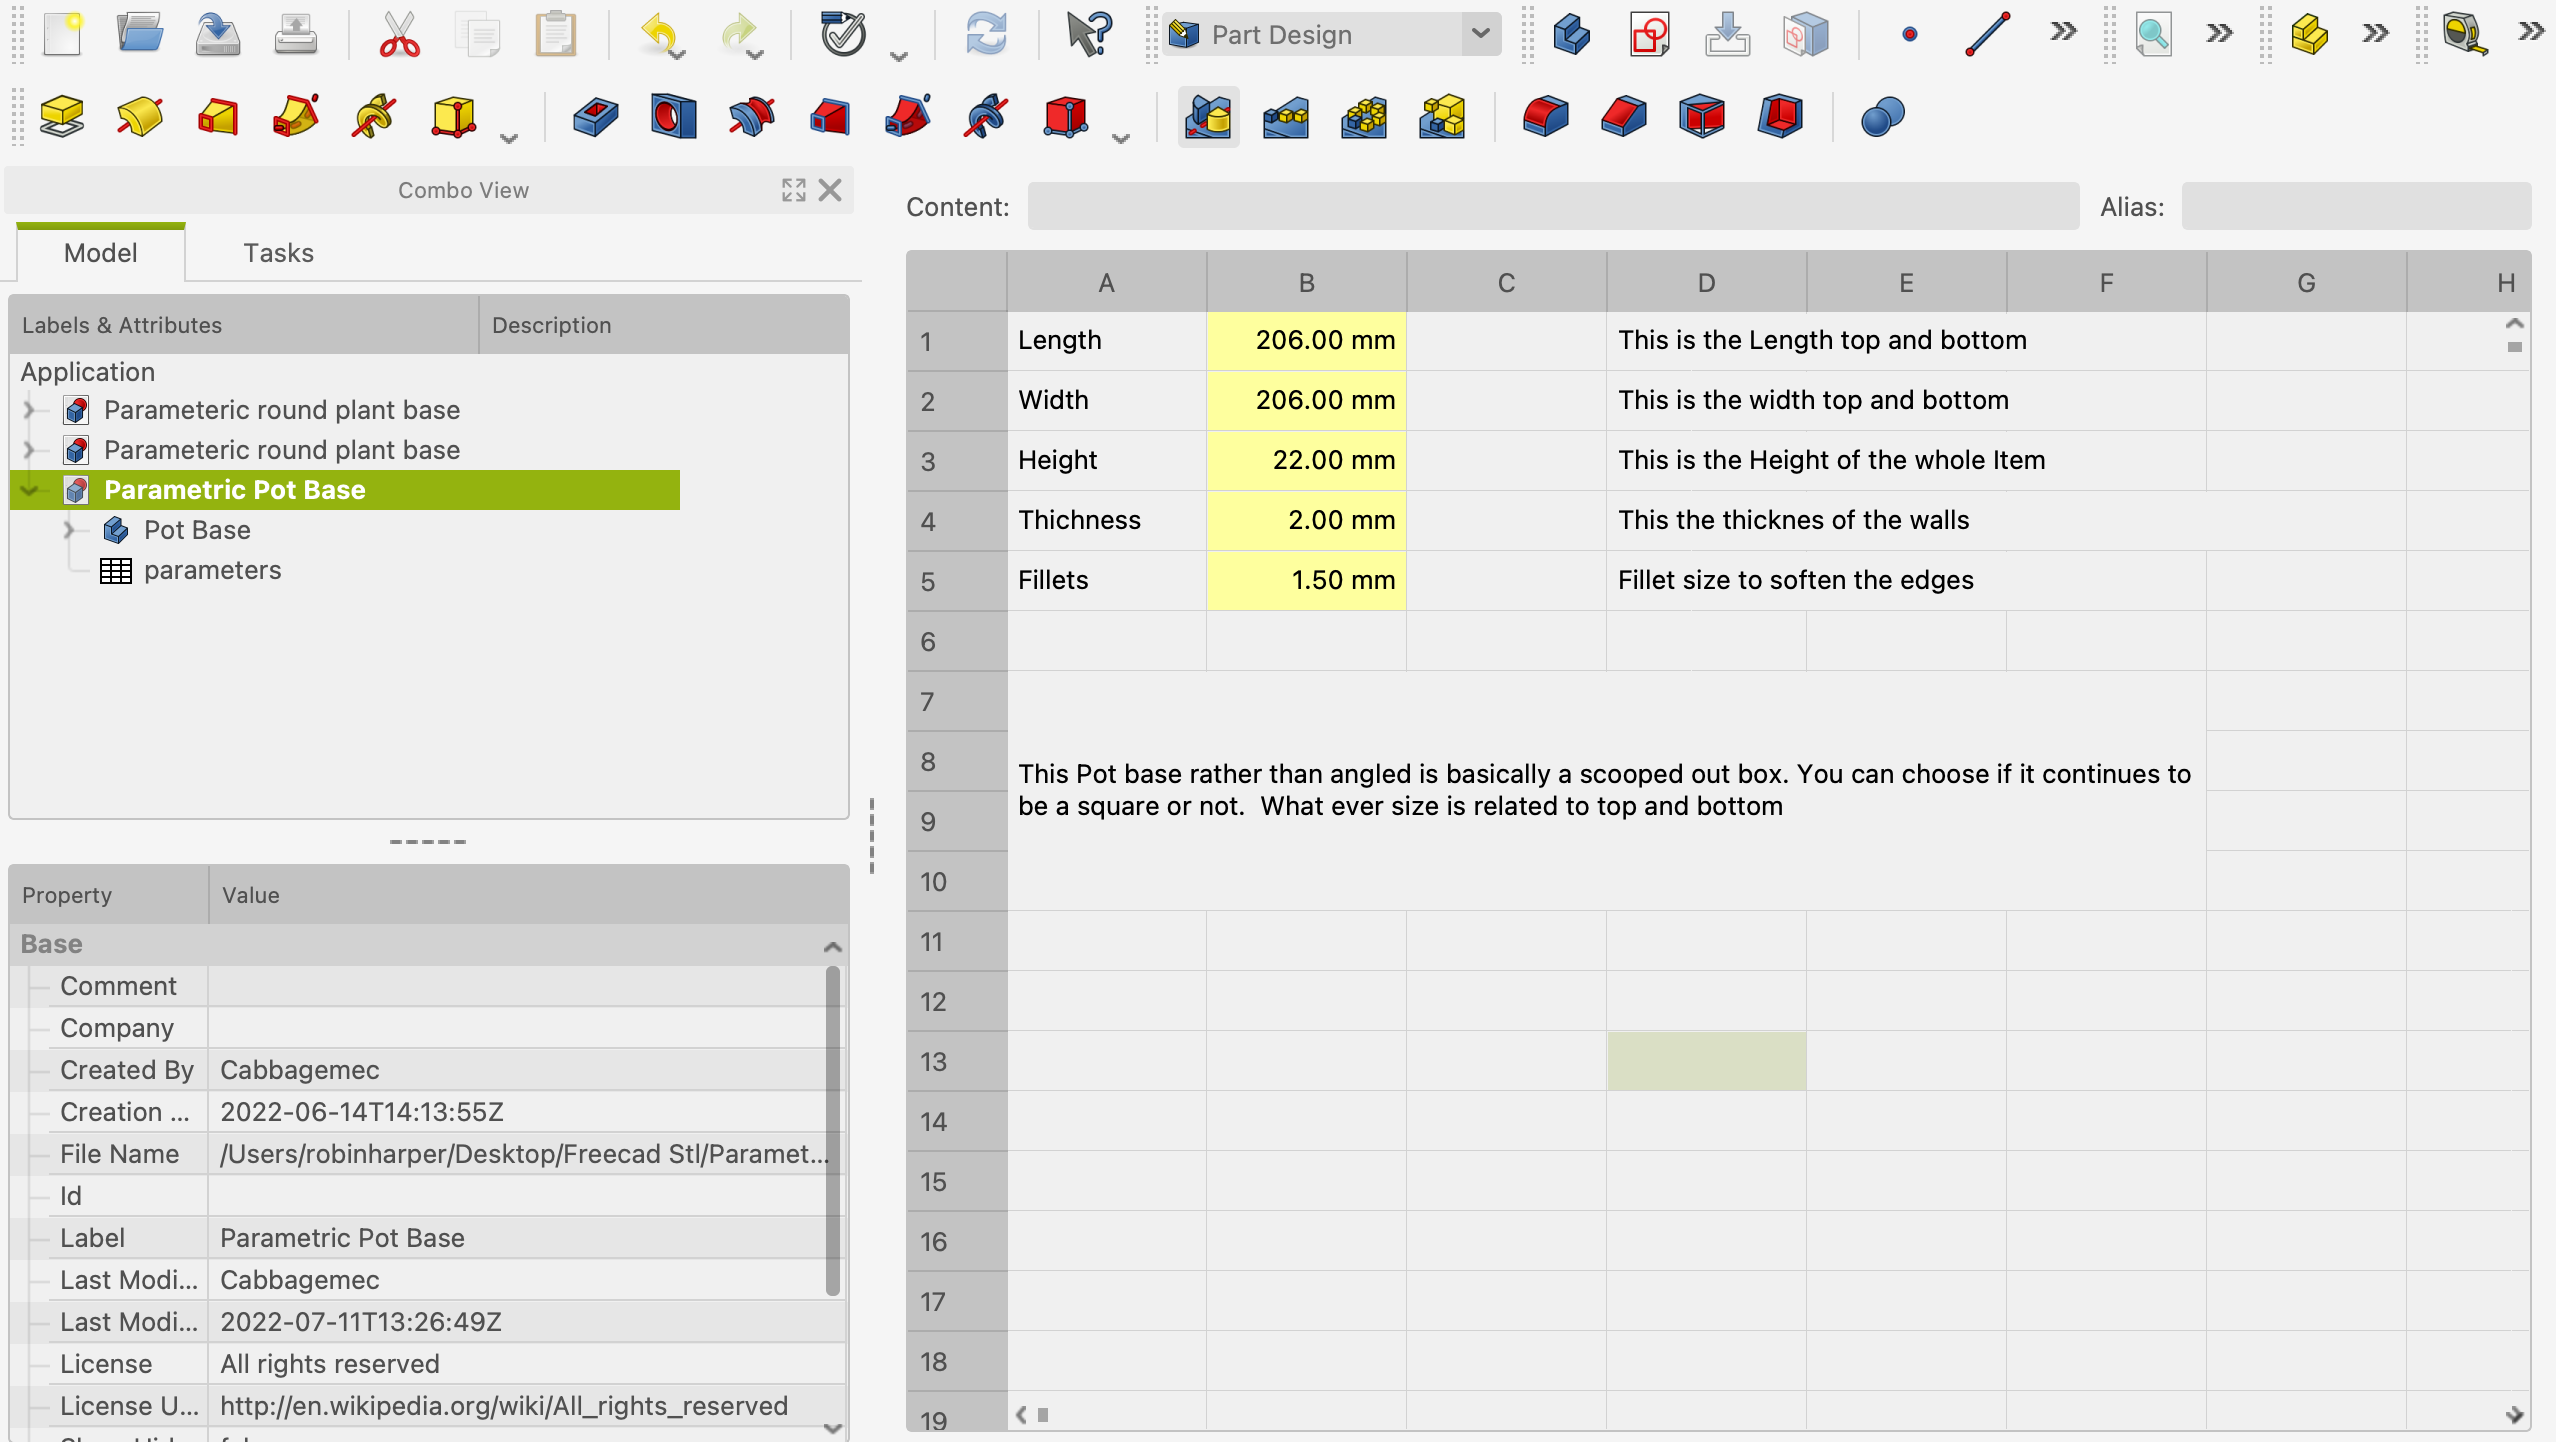Select the Groove tool icon

752,117
